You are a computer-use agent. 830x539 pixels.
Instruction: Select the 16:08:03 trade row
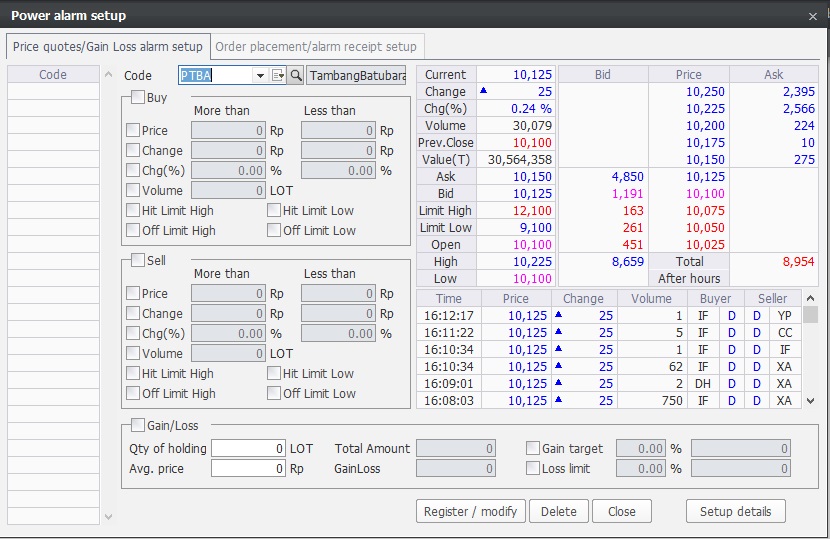click(609, 401)
